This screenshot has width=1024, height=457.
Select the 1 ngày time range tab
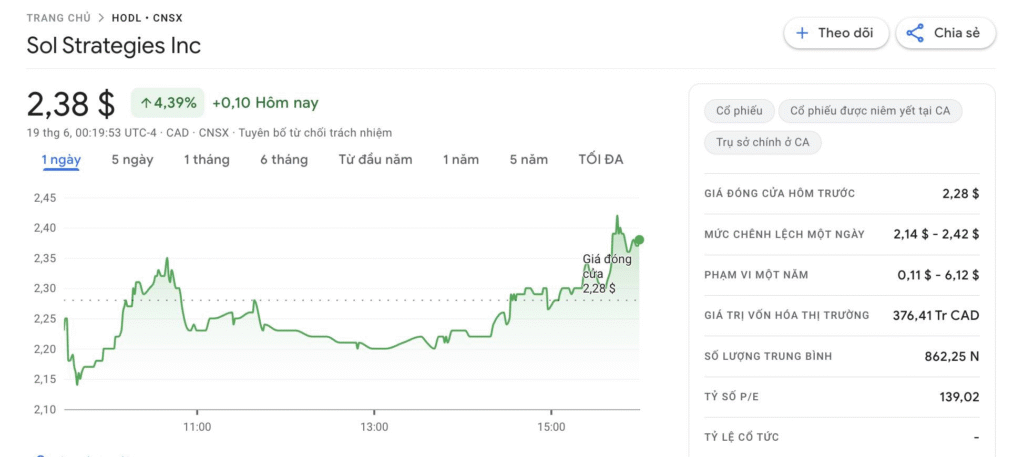click(x=61, y=160)
